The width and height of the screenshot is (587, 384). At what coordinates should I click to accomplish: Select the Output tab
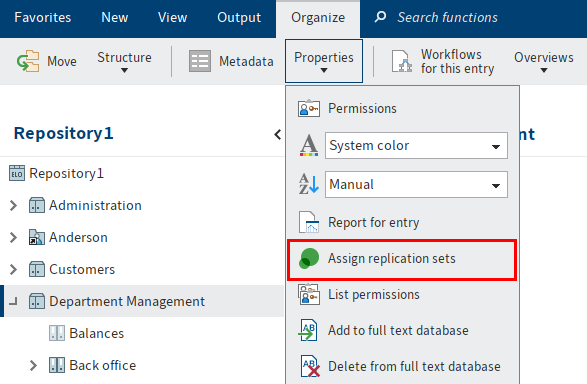click(239, 18)
